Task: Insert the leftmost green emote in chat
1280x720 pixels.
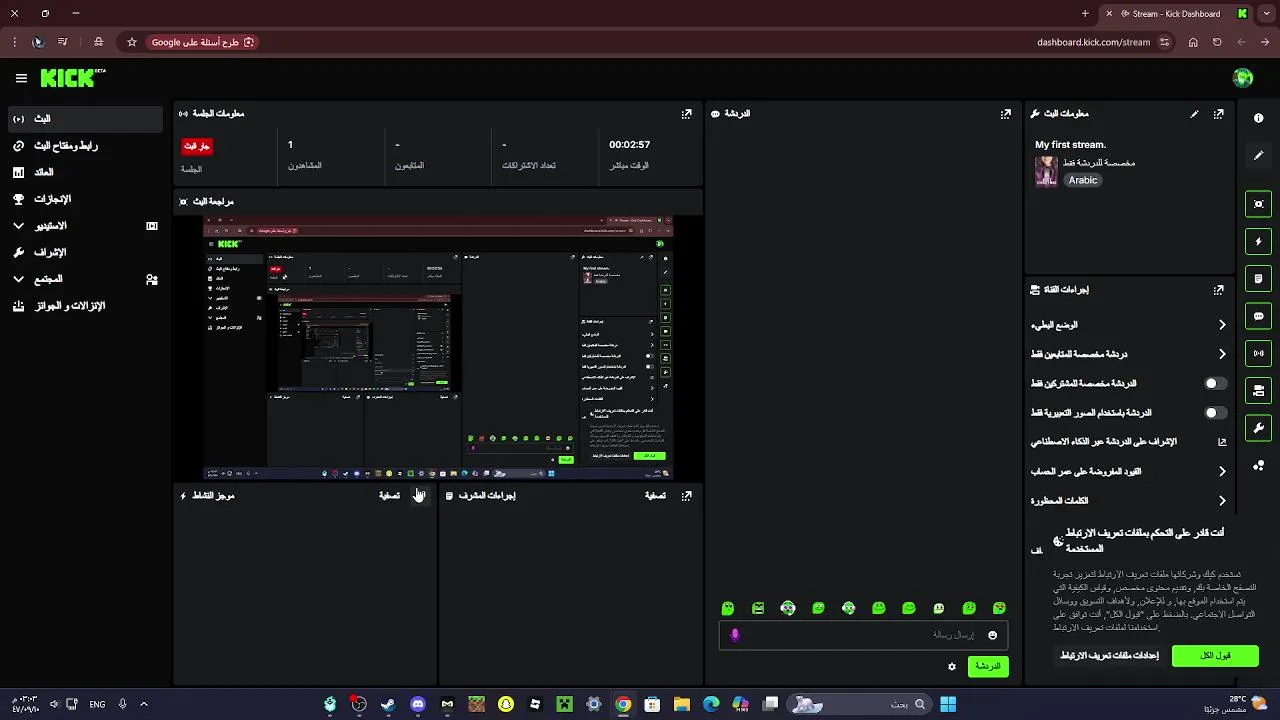Action: tap(728, 608)
